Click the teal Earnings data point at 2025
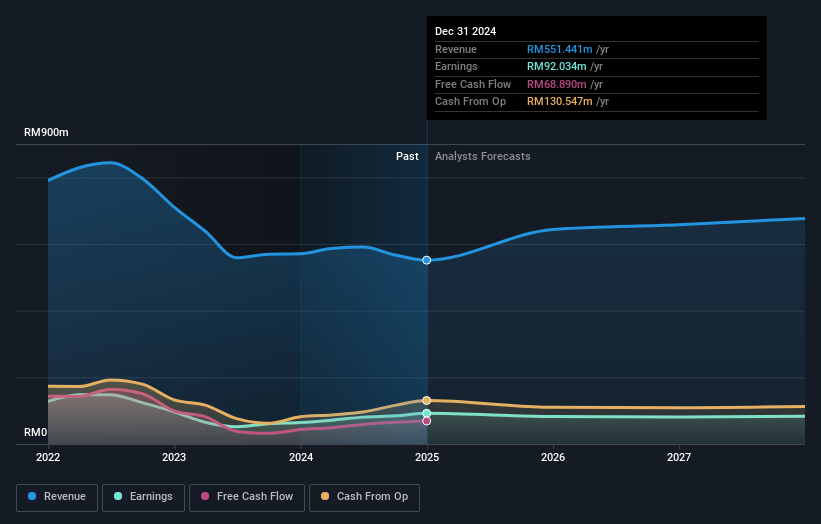 (427, 414)
